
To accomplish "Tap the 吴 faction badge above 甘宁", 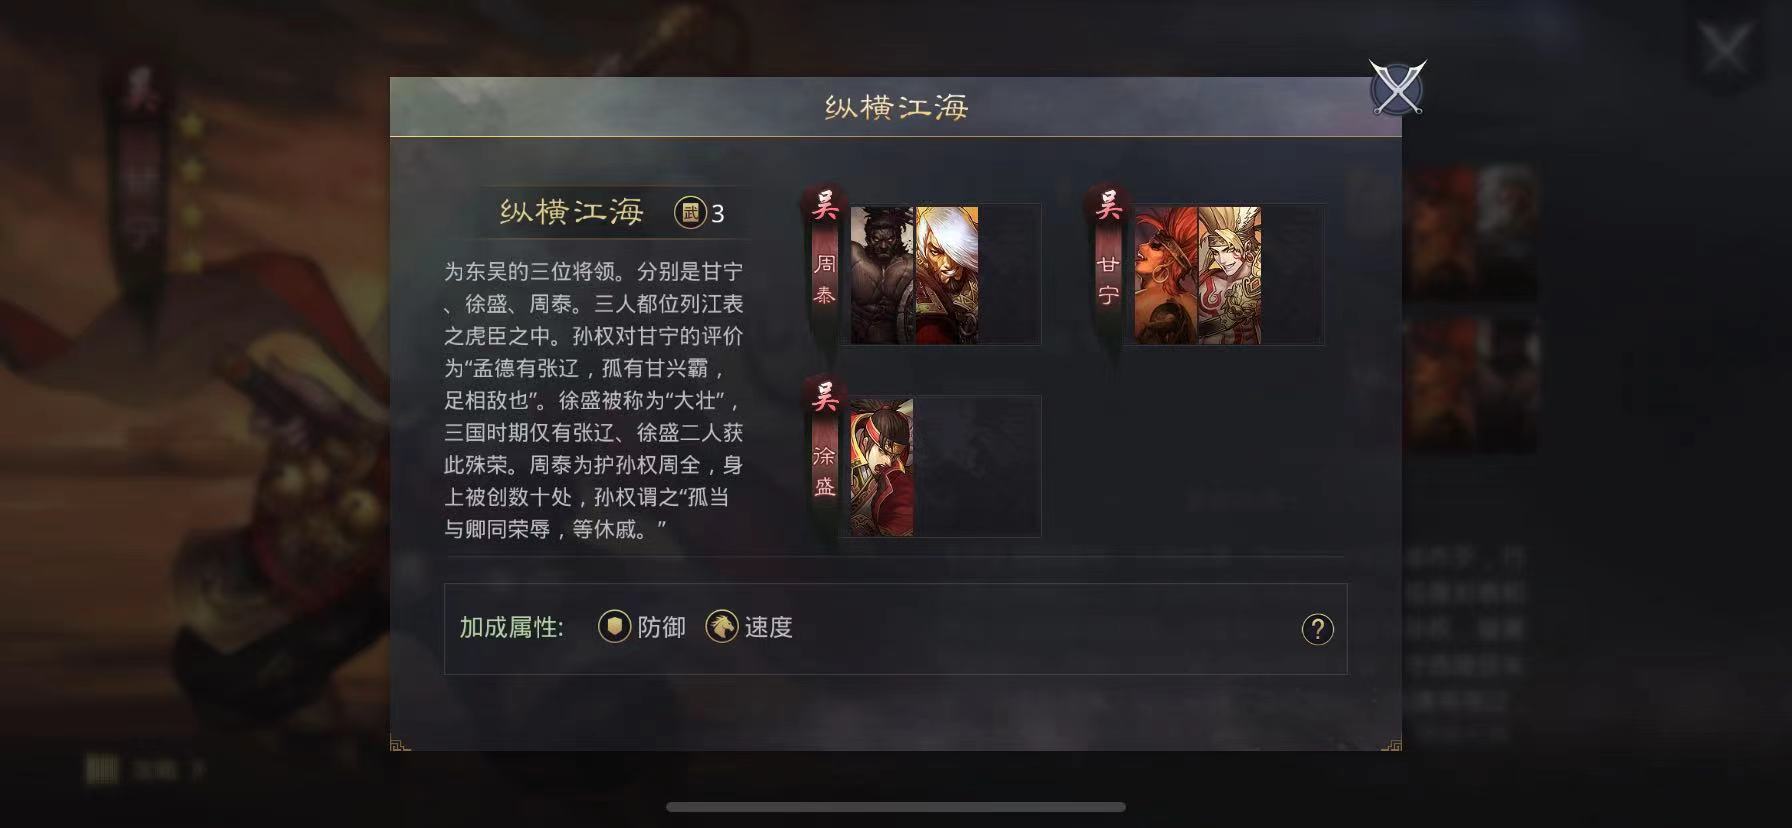I will [x=1108, y=207].
